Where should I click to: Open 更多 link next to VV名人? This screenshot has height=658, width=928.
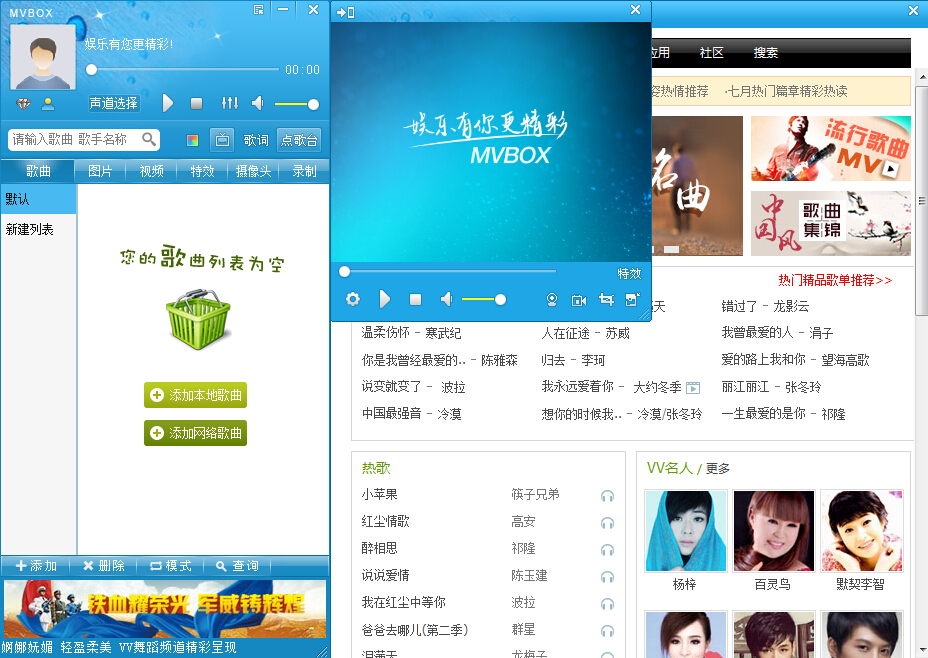[x=718, y=469]
